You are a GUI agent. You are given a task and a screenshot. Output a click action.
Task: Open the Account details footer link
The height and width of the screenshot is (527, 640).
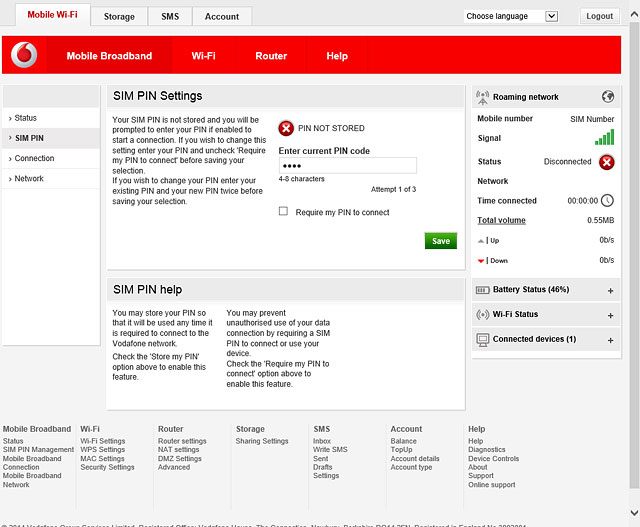click(x=415, y=458)
